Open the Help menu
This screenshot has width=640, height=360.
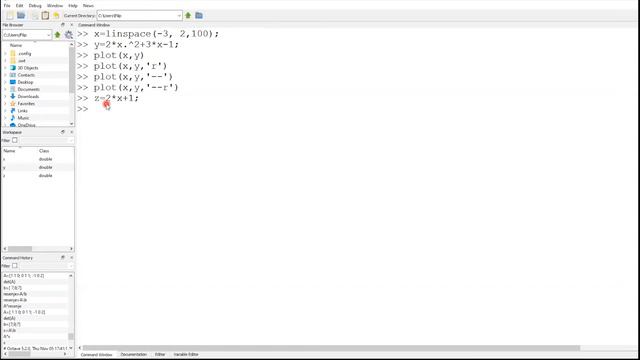tap(73, 6)
